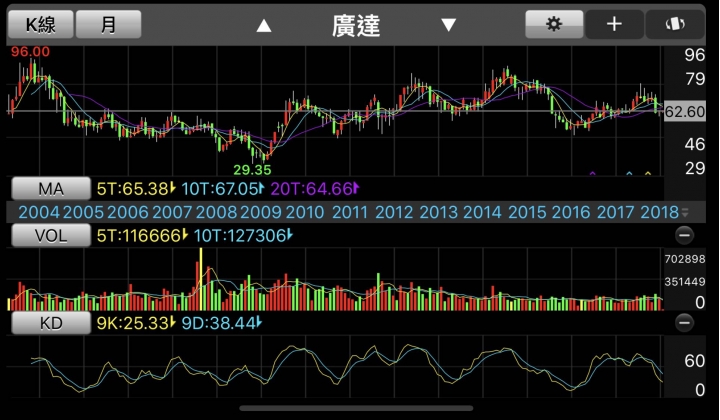The image size is (720, 420).
Task: Tap the 2011 year label
Action: pos(350,213)
